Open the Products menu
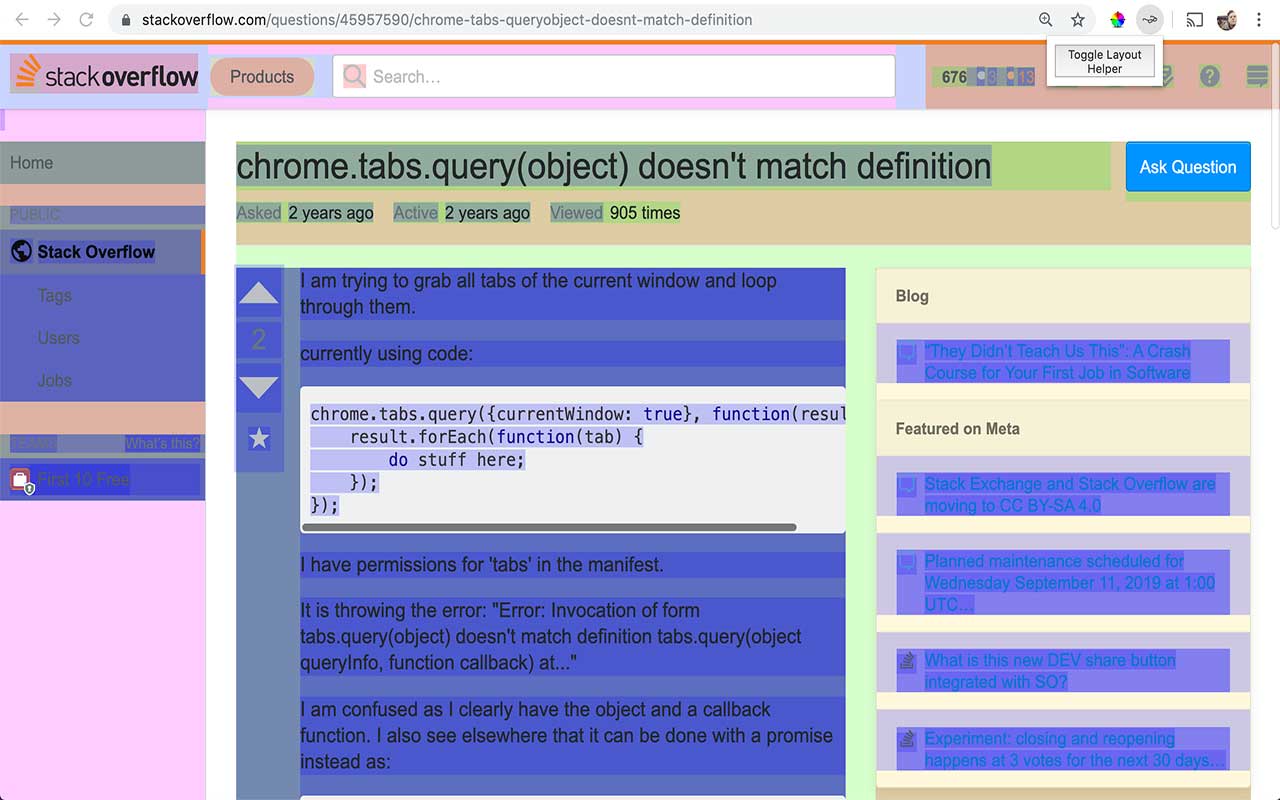The height and width of the screenshot is (800, 1280). pos(261,76)
